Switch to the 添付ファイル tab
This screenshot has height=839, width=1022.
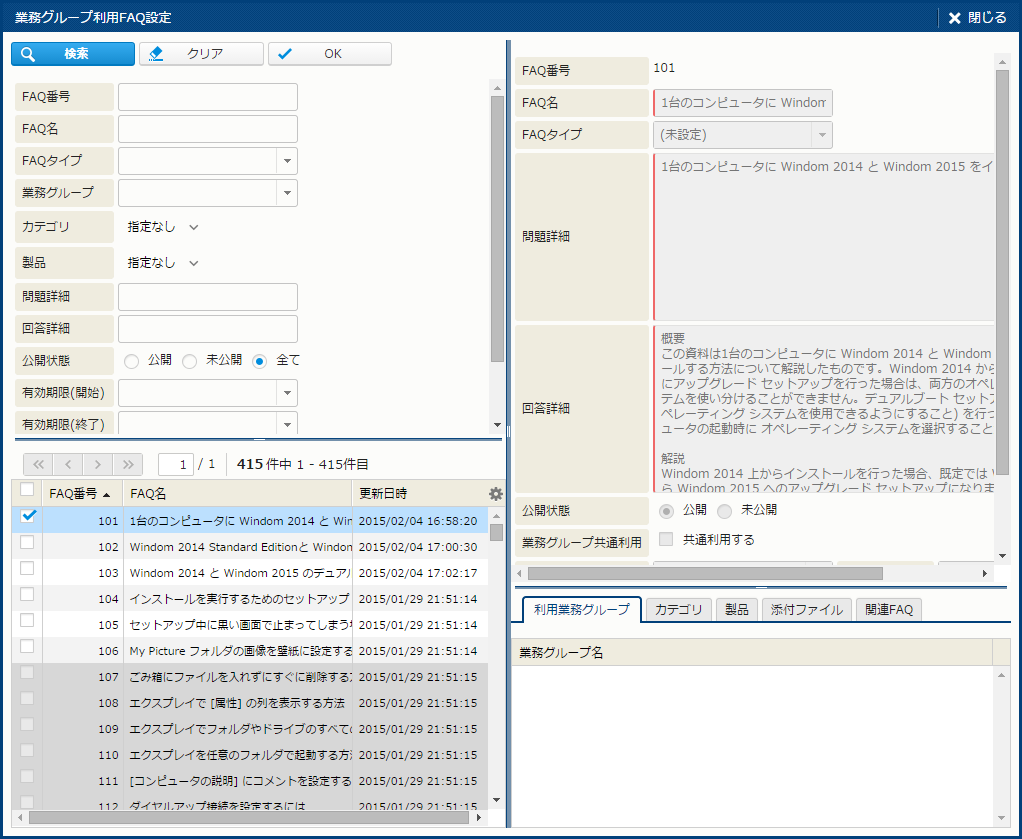click(806, 610)
